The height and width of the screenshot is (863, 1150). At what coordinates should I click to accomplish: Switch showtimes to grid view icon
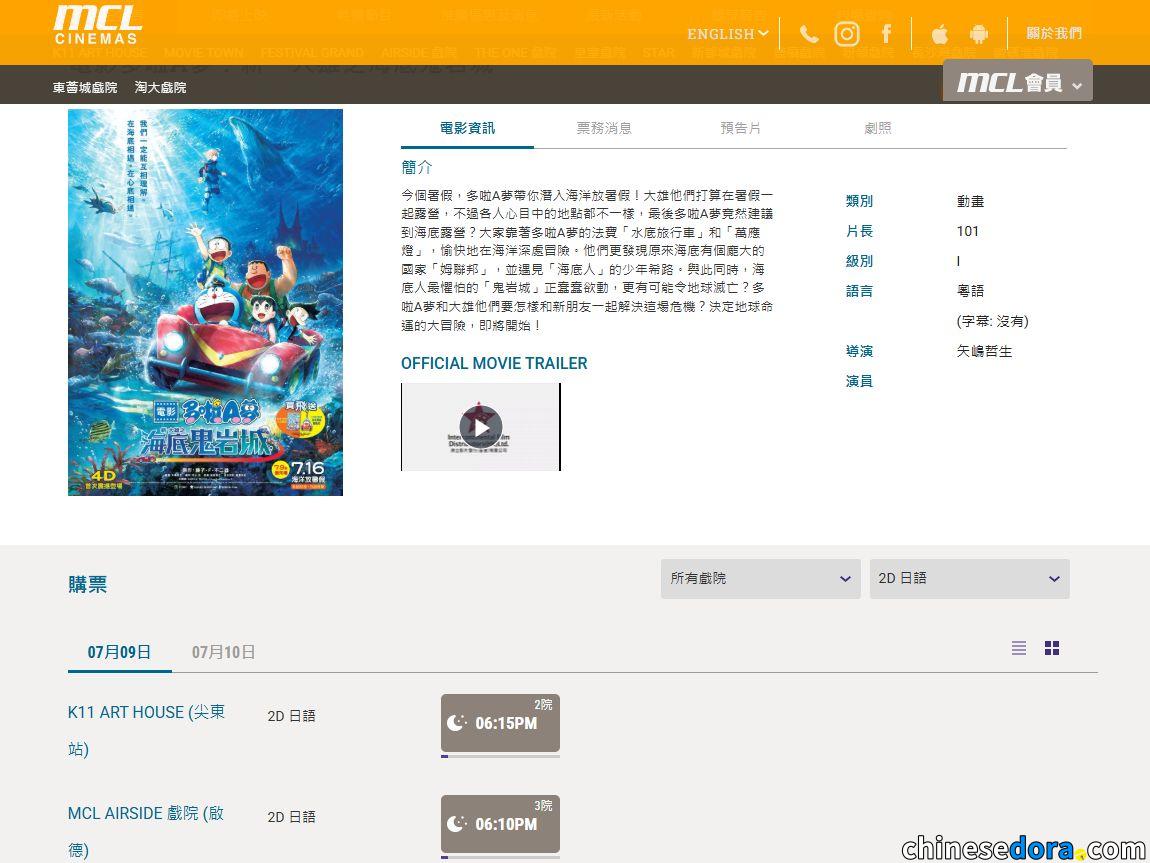(x=1052, y=648)
